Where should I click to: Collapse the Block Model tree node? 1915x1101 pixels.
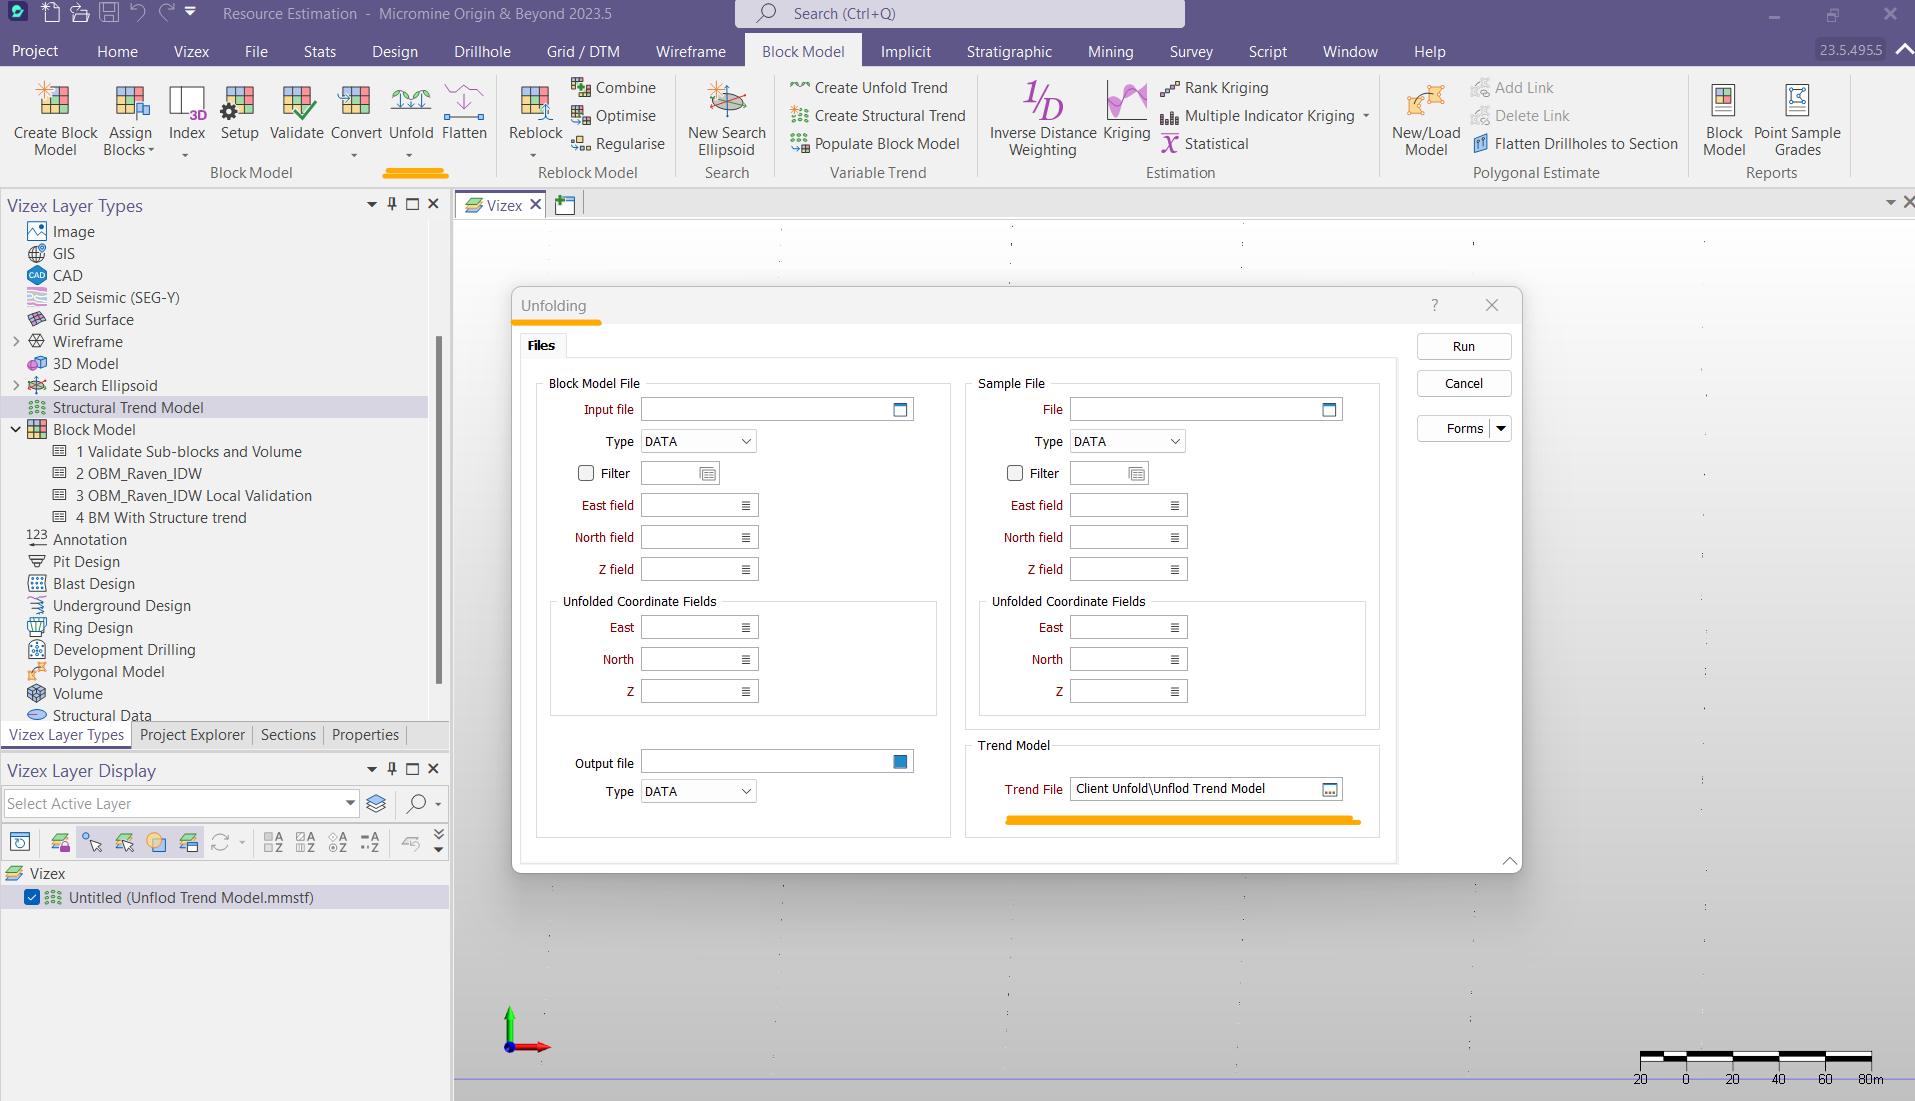pos(16,430)
